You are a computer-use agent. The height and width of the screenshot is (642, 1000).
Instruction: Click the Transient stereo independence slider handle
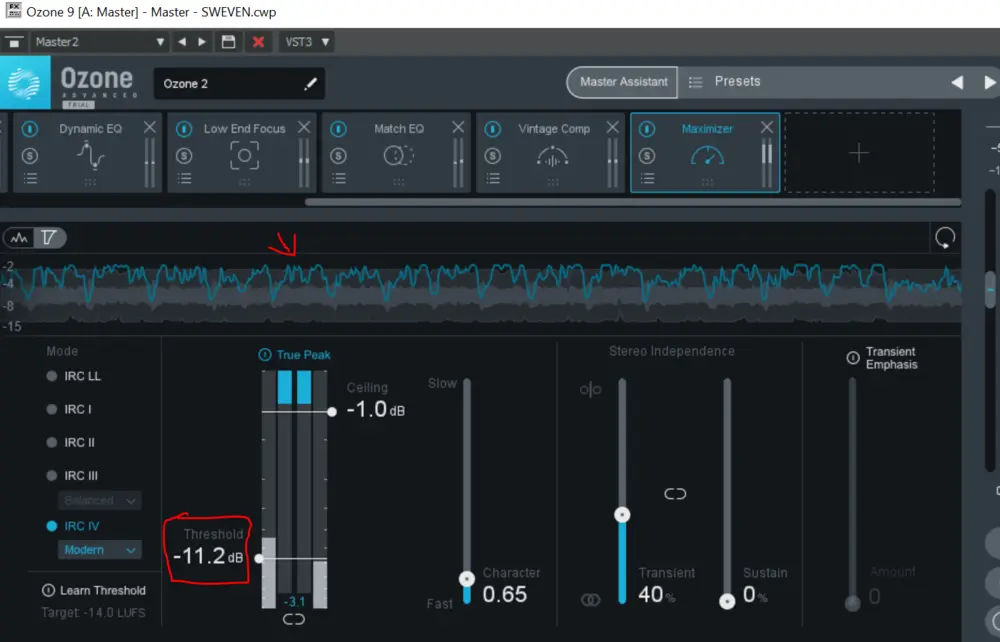click(622, 514)
